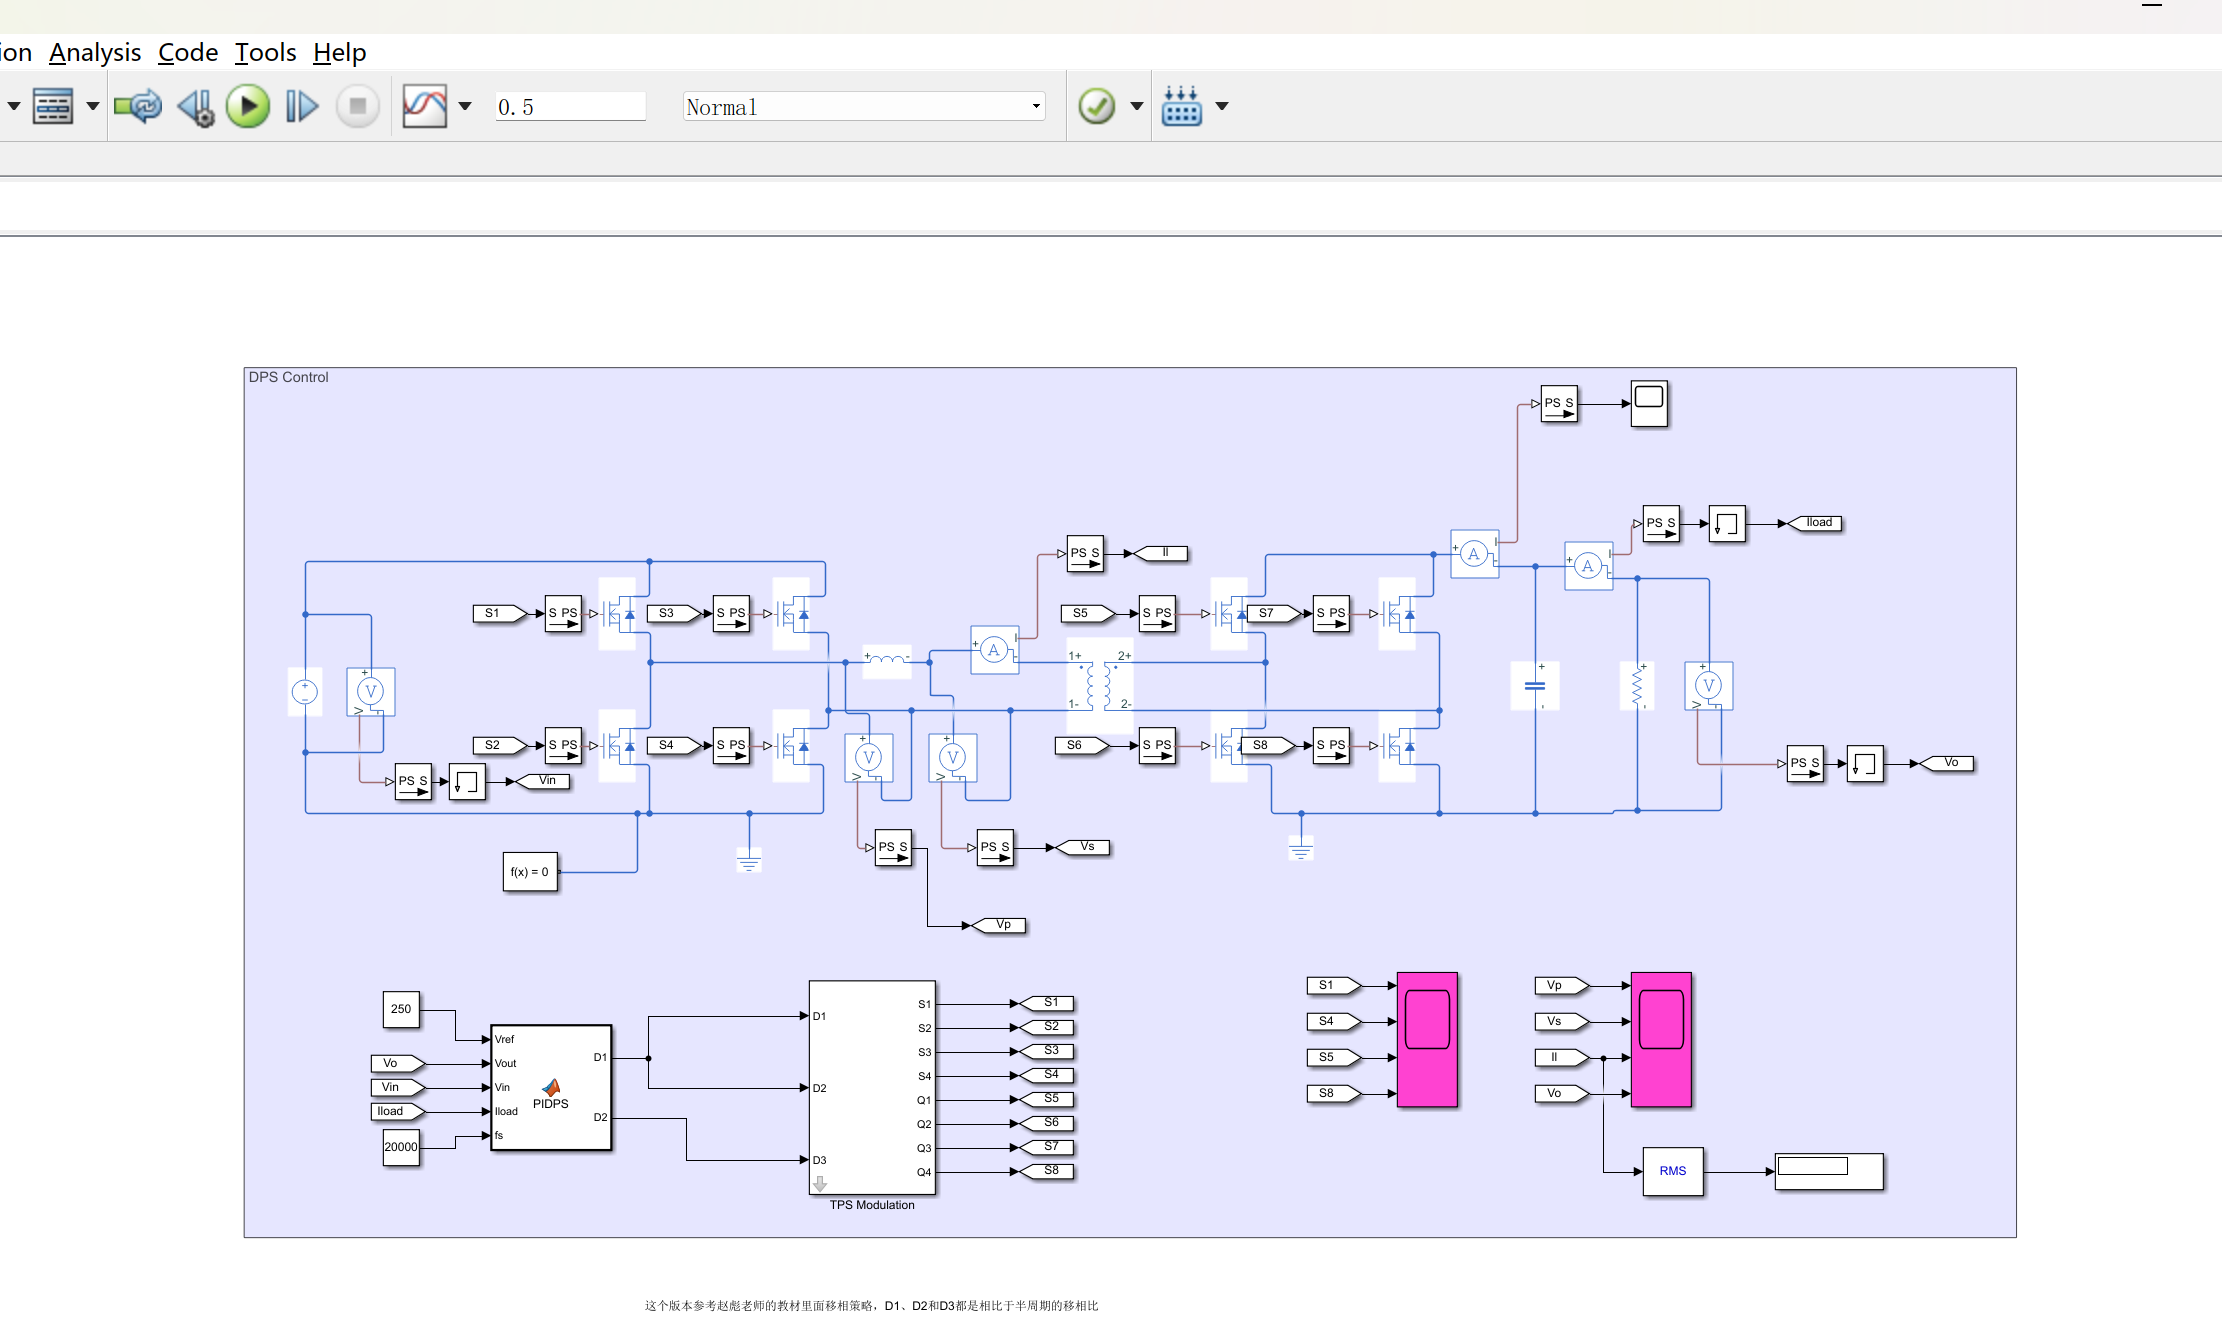
Task: Click the simulation stop time field
Action: 570,107
